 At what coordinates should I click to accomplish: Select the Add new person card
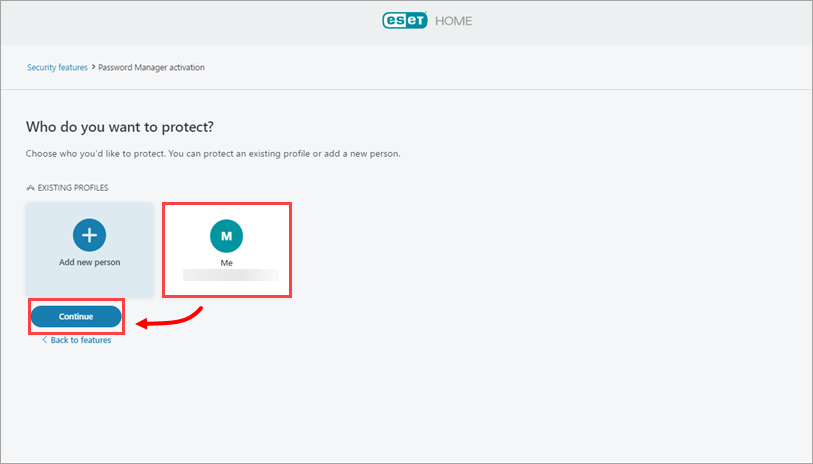pyautogui.click(x=90, y=249)
